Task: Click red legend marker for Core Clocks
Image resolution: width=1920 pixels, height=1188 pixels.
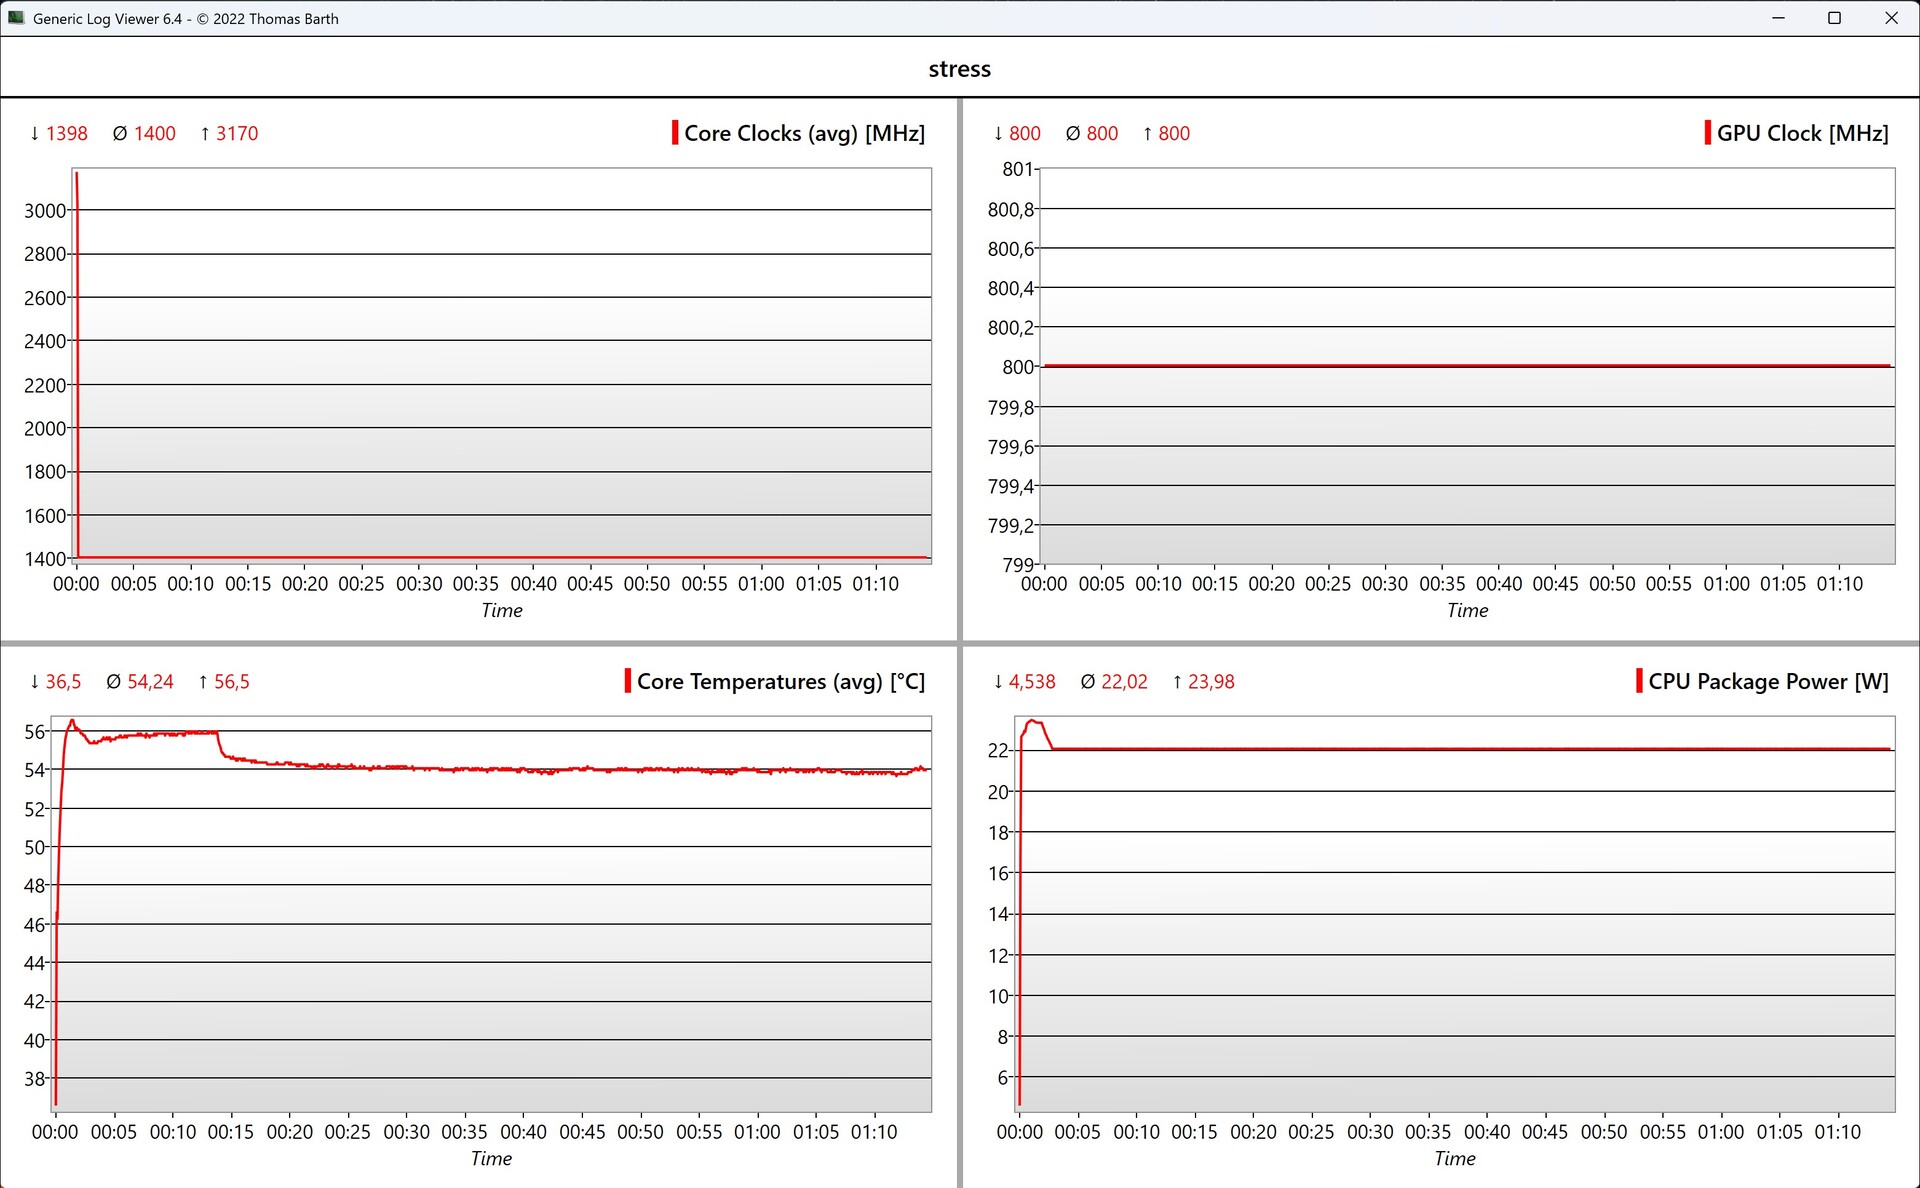Action: coord(675,133)
